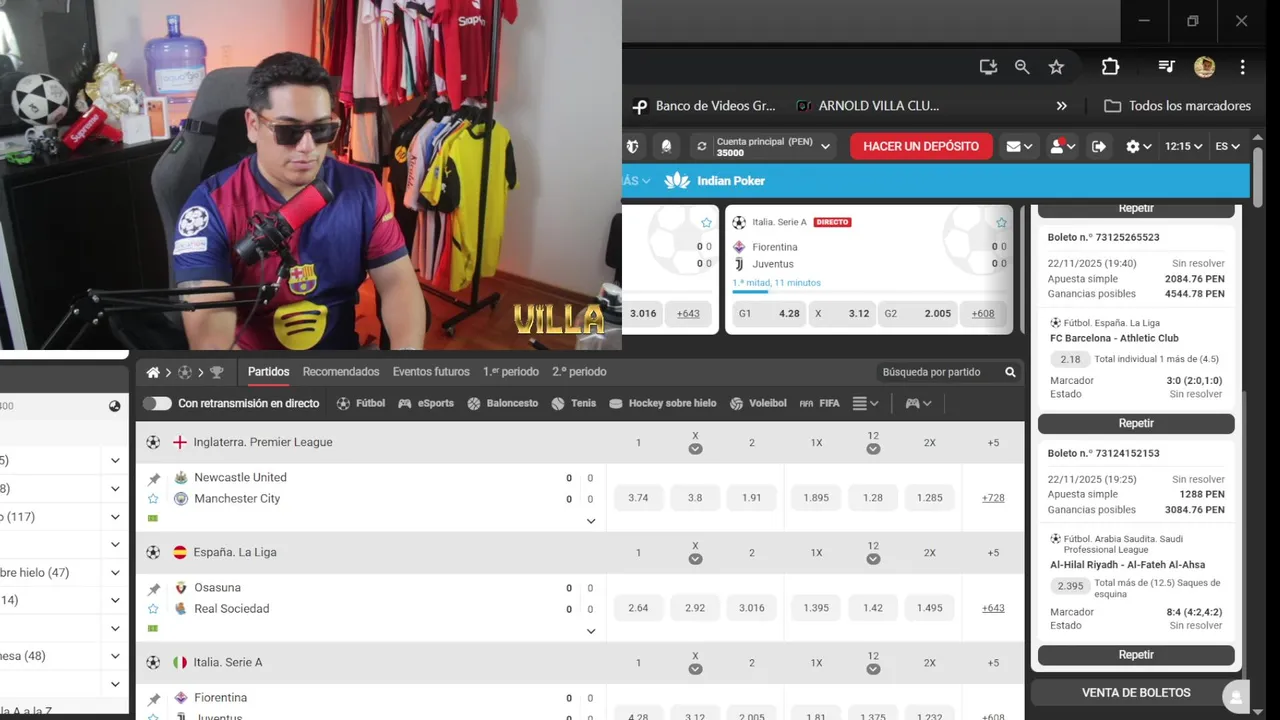Expand X column dropdown in Premier League header
The width and height of the screenshot is (1280, 720).
click(695, 449)
